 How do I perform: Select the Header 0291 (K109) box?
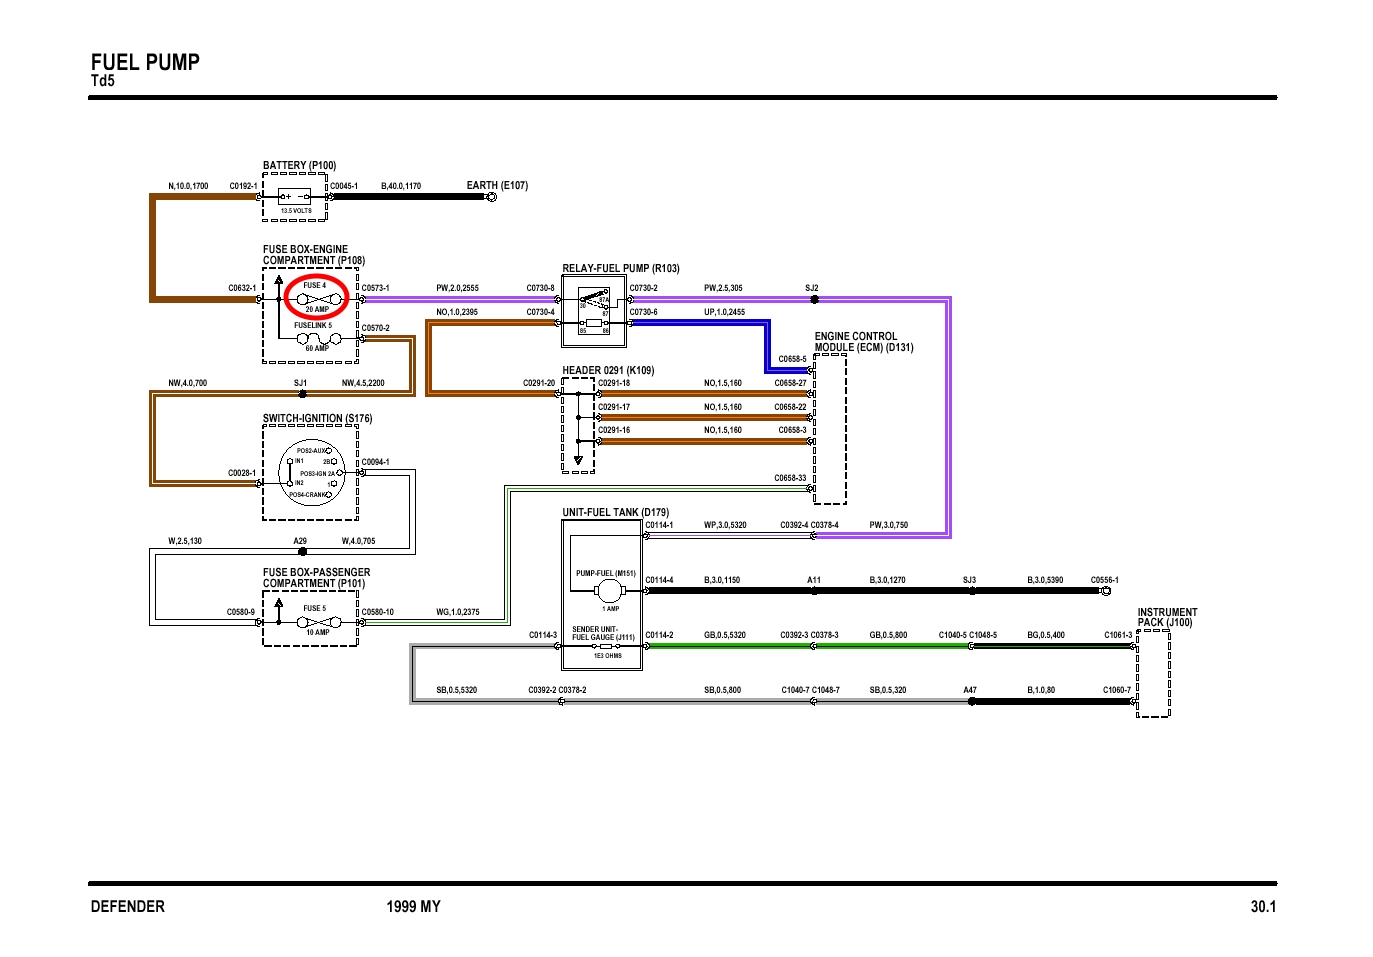pos(578,425)
